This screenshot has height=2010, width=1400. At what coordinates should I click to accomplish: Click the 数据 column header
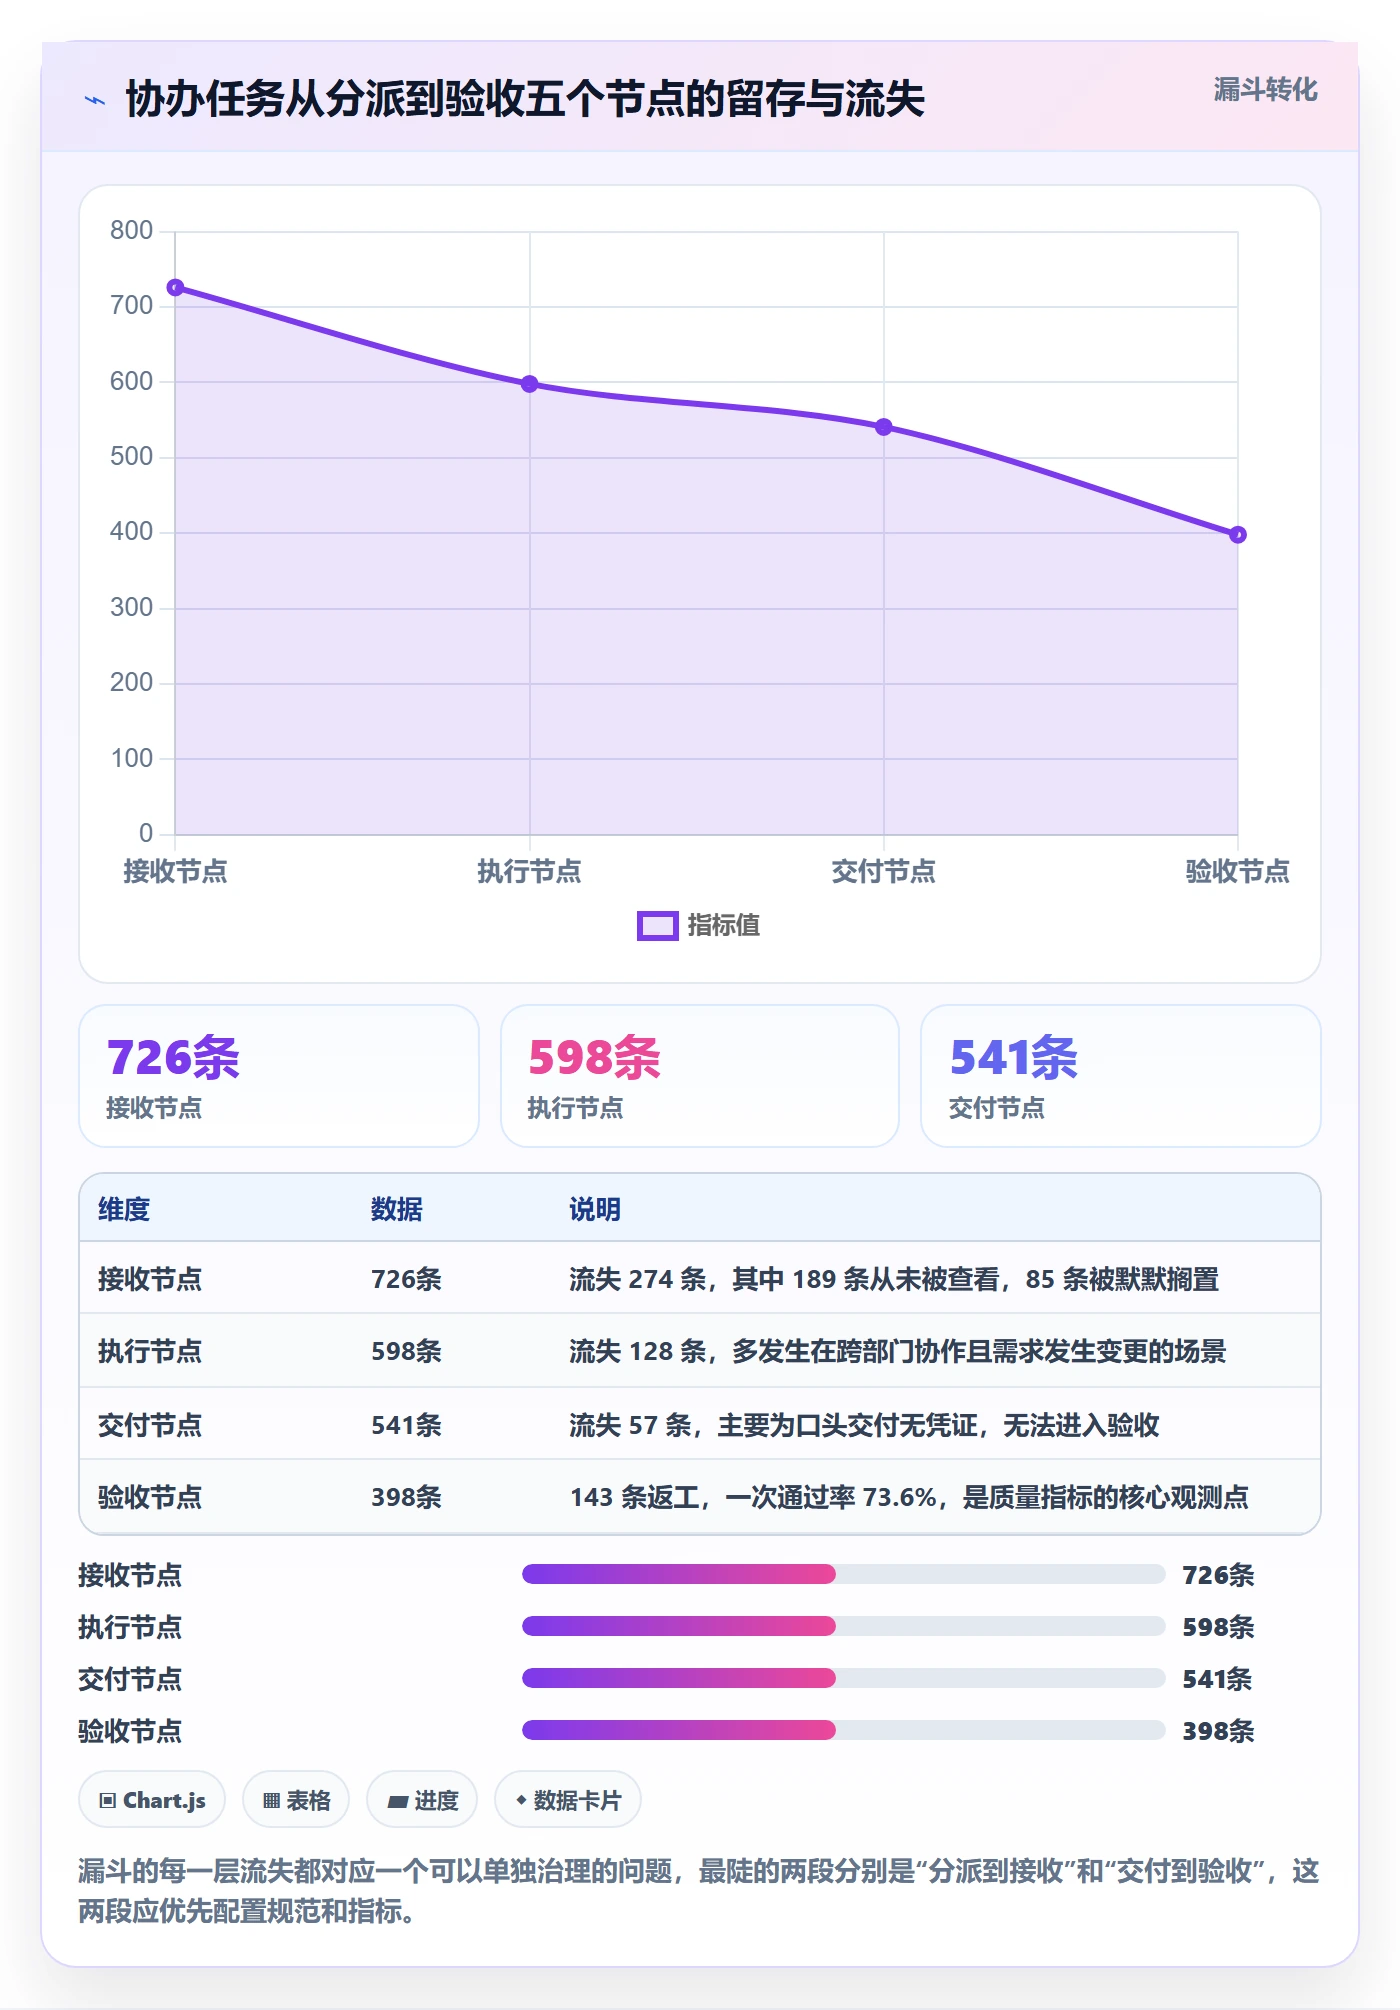[397, 1209]
